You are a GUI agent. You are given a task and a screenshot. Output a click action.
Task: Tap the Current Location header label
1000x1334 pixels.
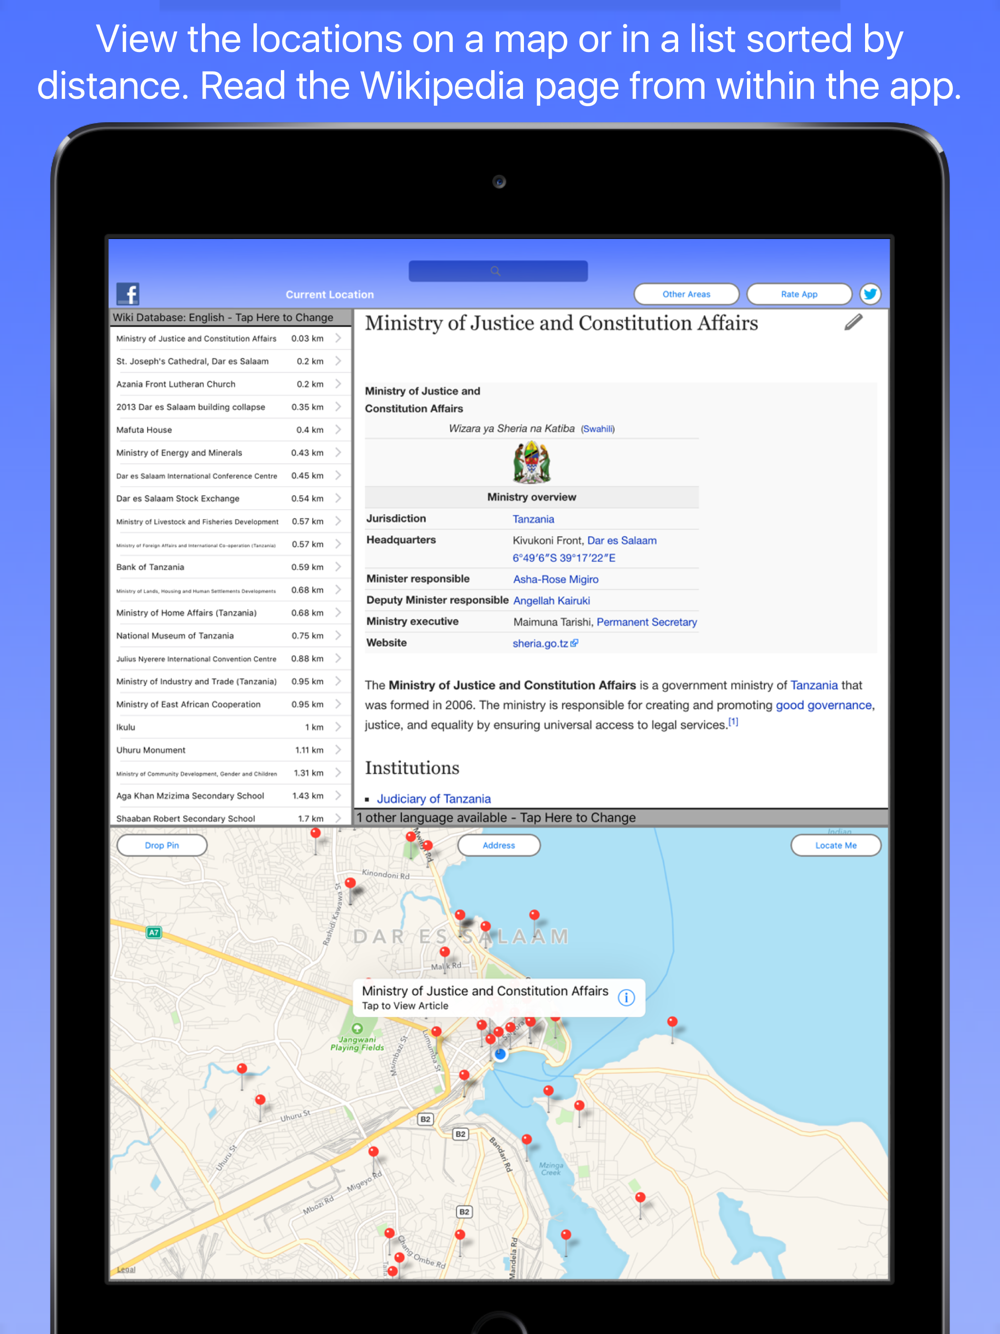coord(330,294)
